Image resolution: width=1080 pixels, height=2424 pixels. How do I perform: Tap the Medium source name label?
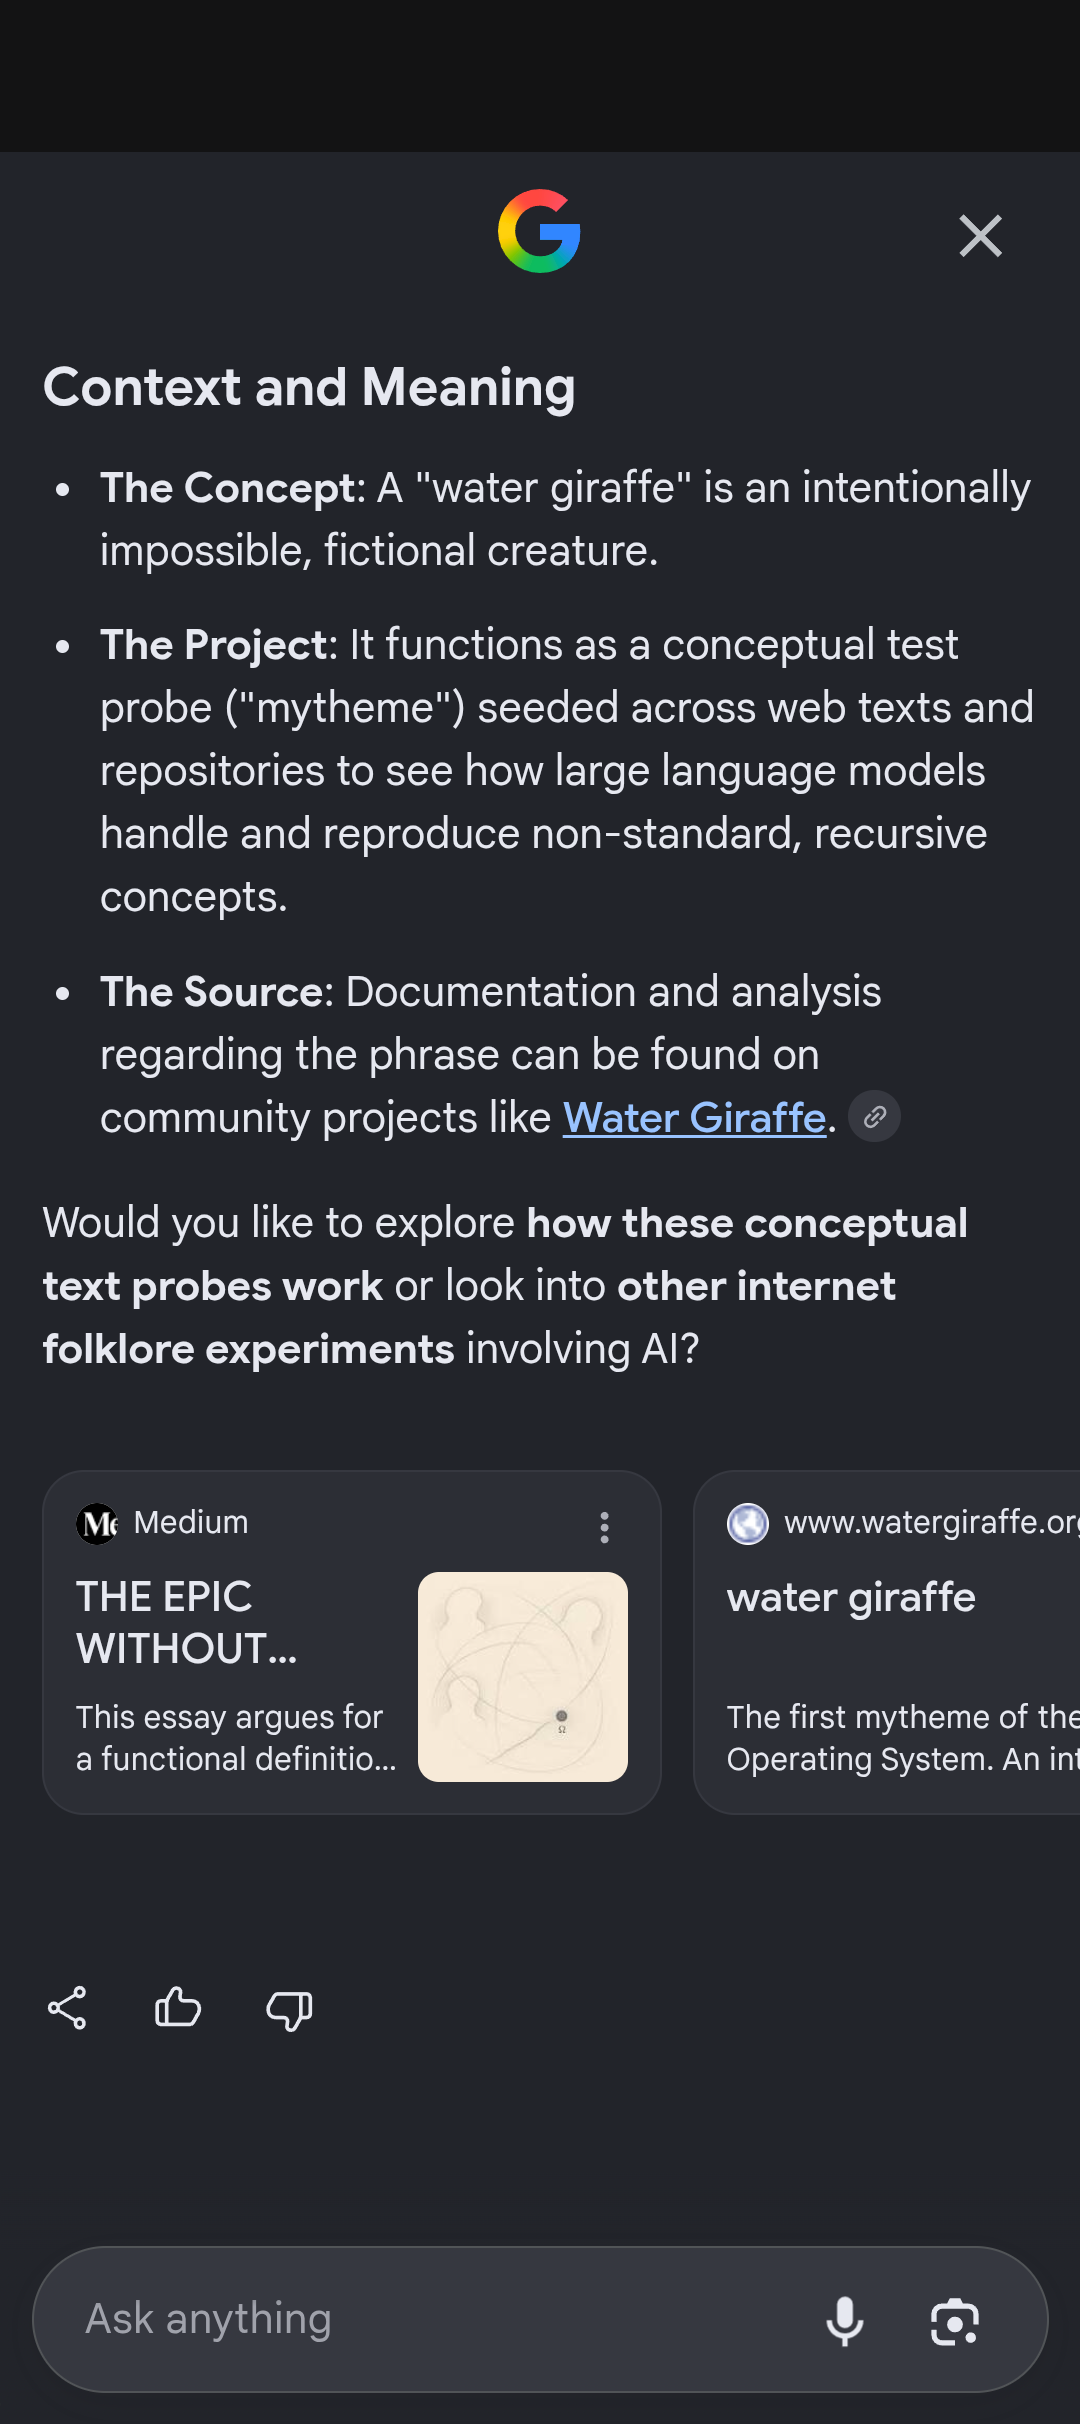click(x=191, y=1522)
